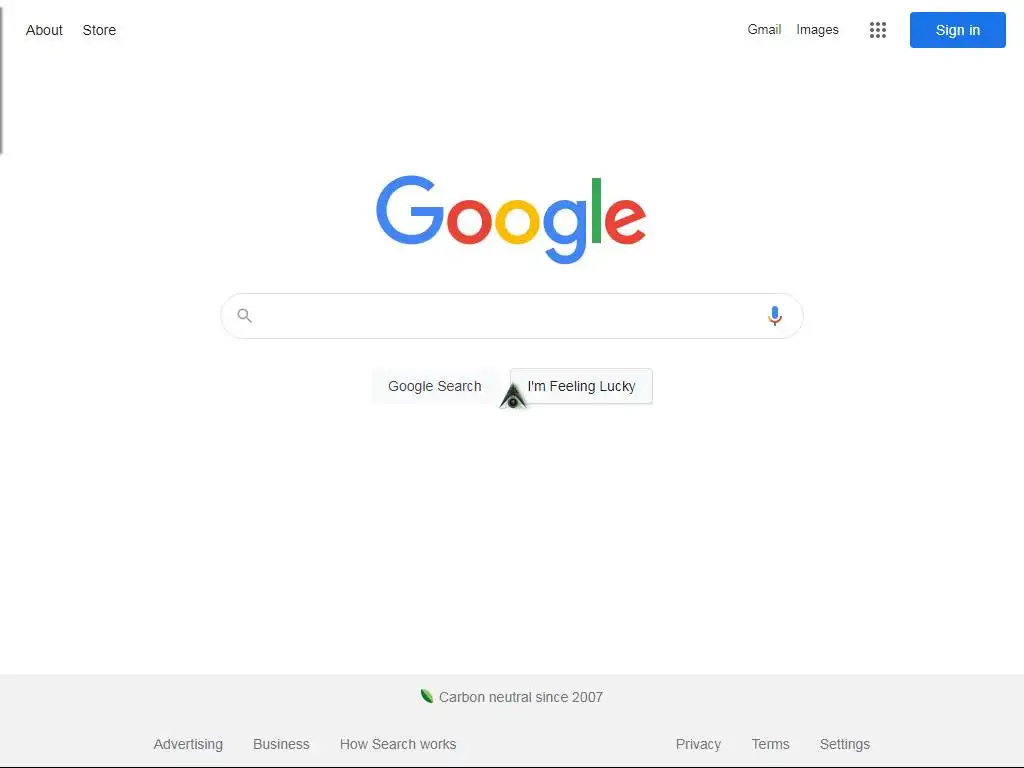Open the Terms footer link
1024x768 pixels.
(x=771, y=744)
